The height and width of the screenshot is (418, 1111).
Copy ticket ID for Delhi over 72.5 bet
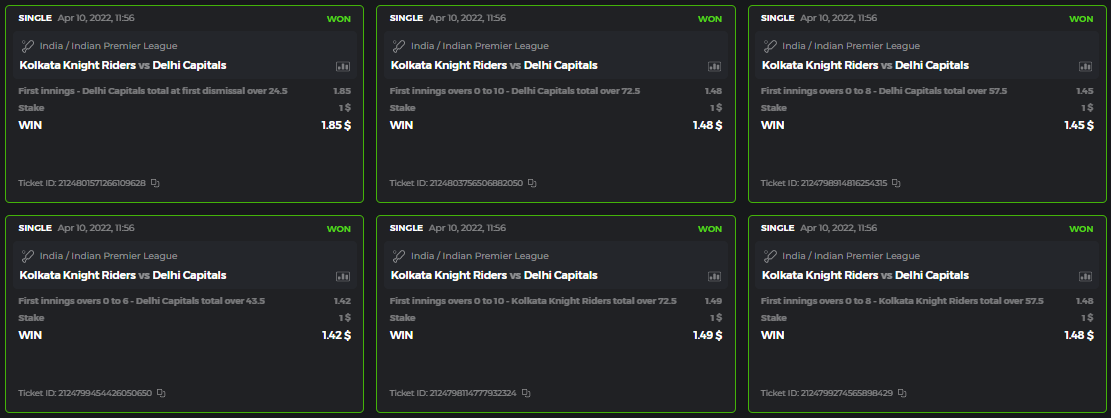[x=532, y=184]
